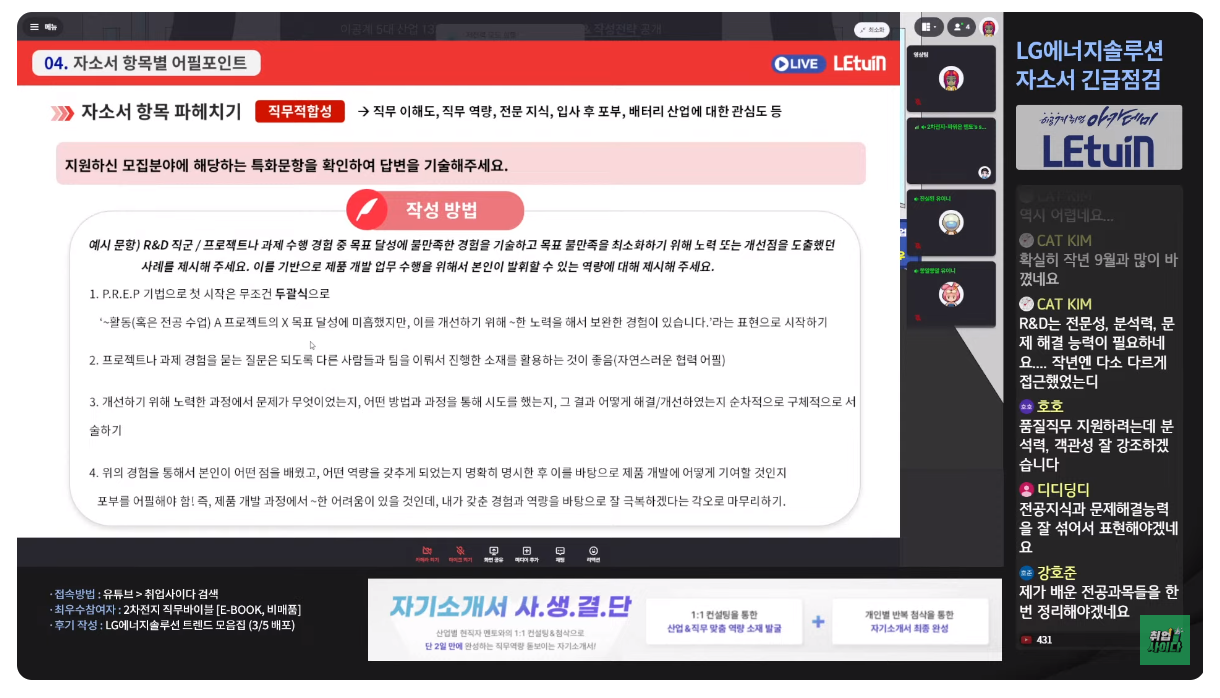Click the '제가 배운 전공과목들을' chat message

coord(1097,601)
